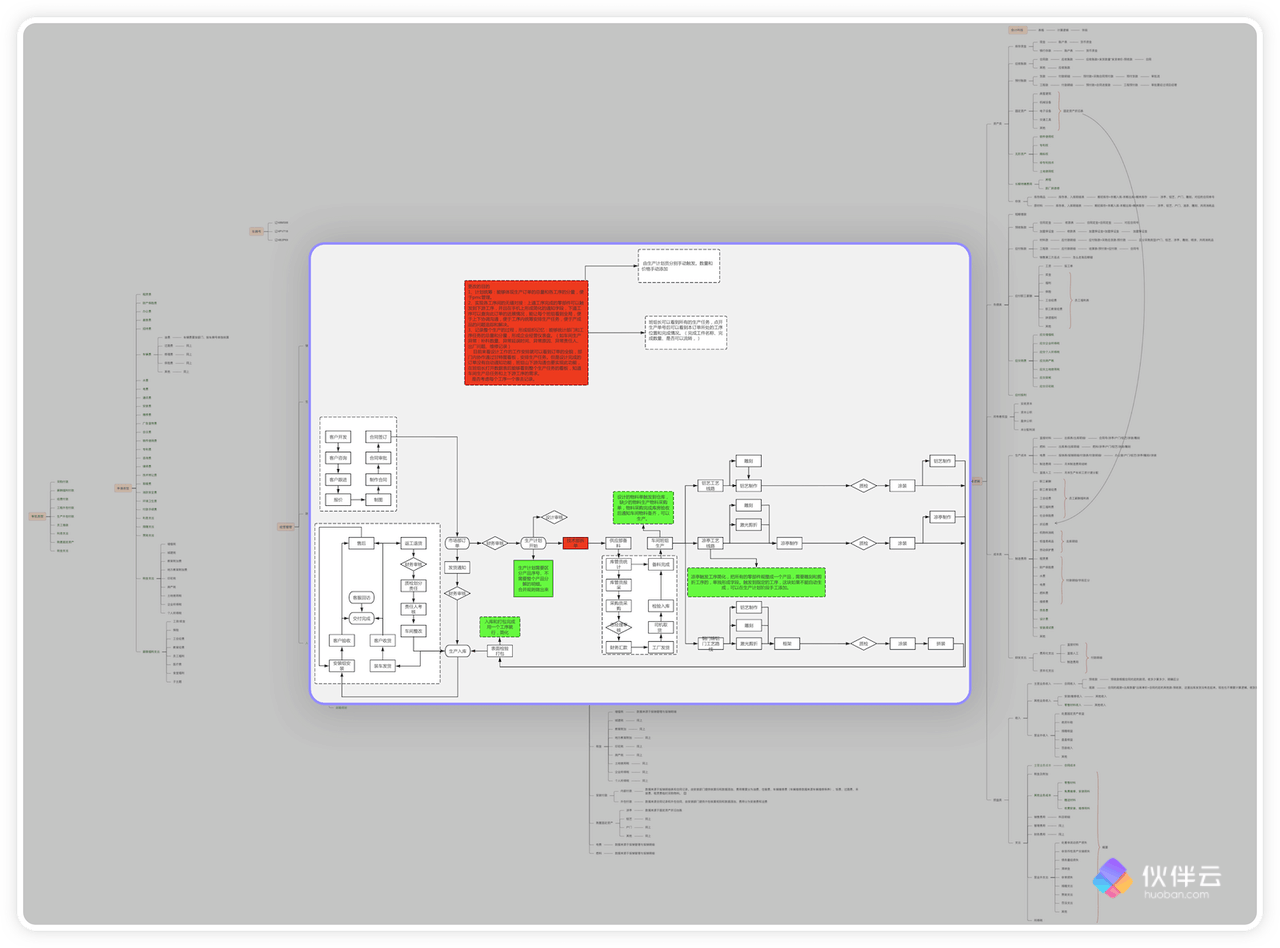Select the 凉亭制作 box after 激光割折

coord(790,543)
